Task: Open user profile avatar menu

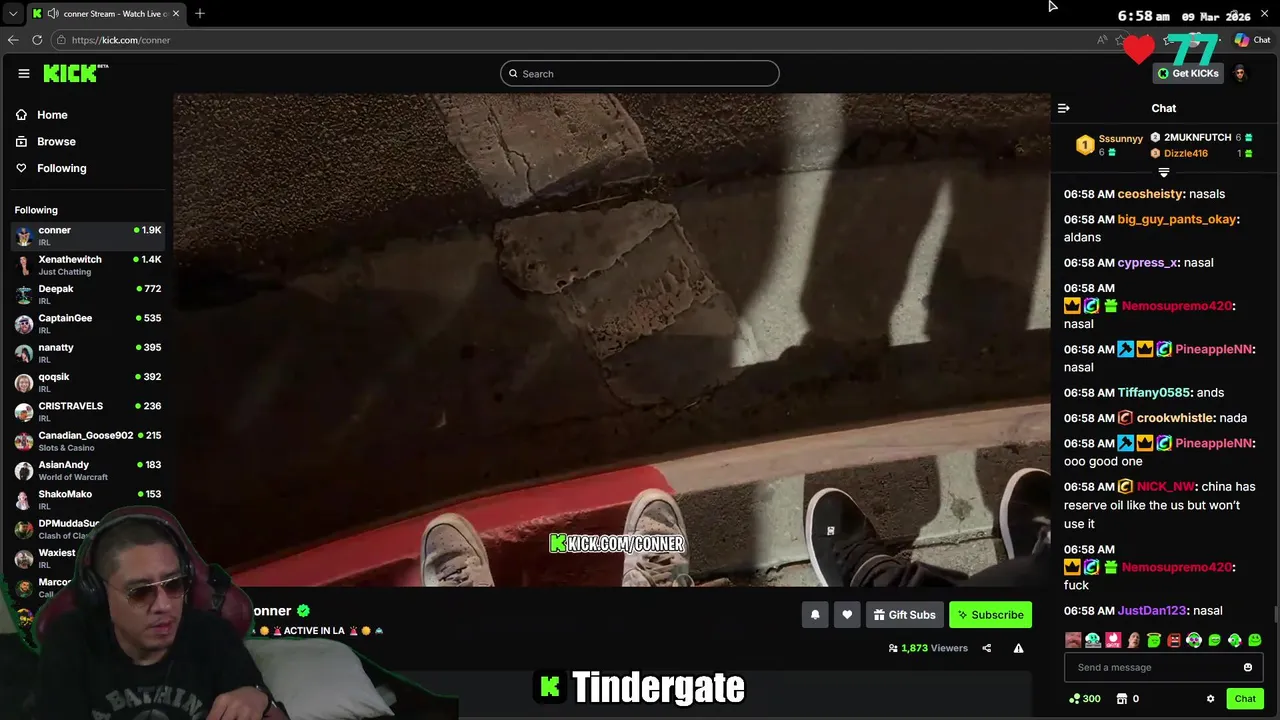Action: [1240, 73]
